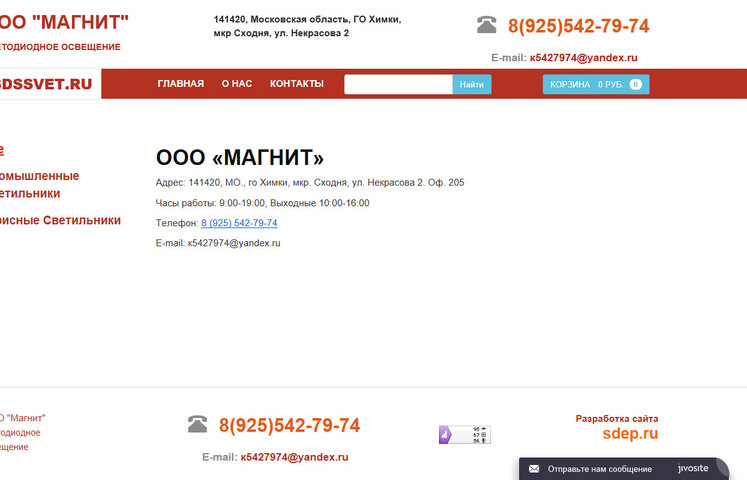Click the purple site statistics counter badge
Screen dimensions: 747x480
464,435
